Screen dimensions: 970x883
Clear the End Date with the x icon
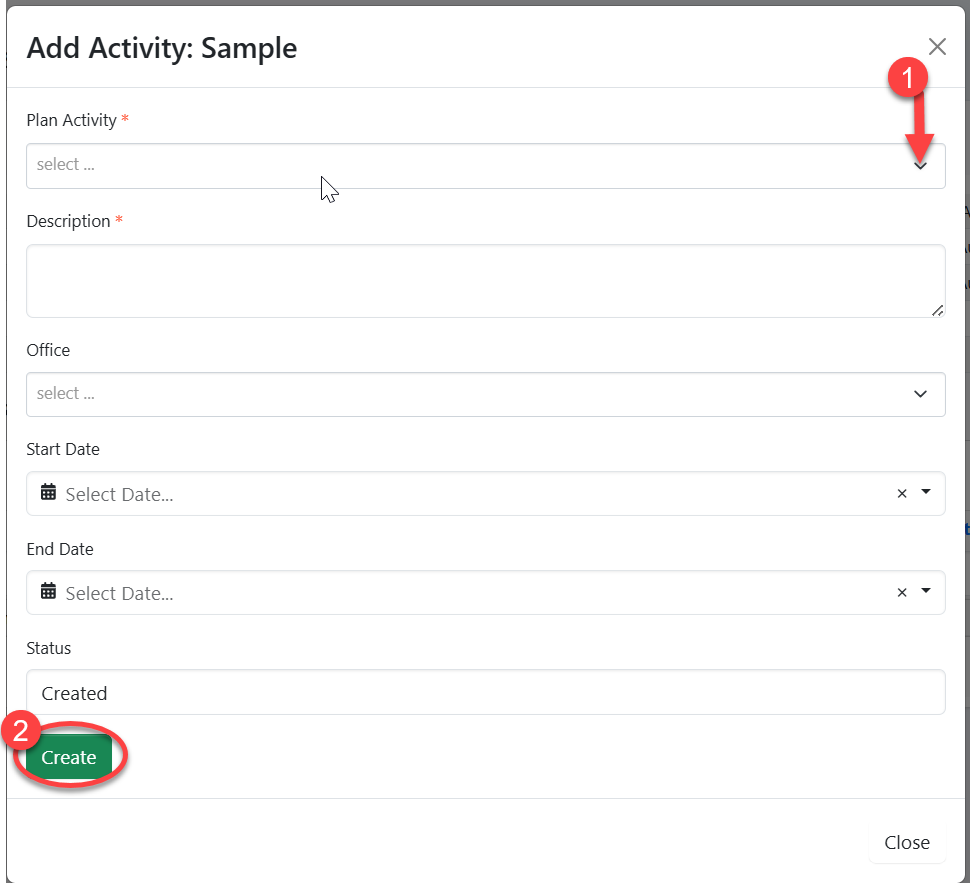(901, 592)
